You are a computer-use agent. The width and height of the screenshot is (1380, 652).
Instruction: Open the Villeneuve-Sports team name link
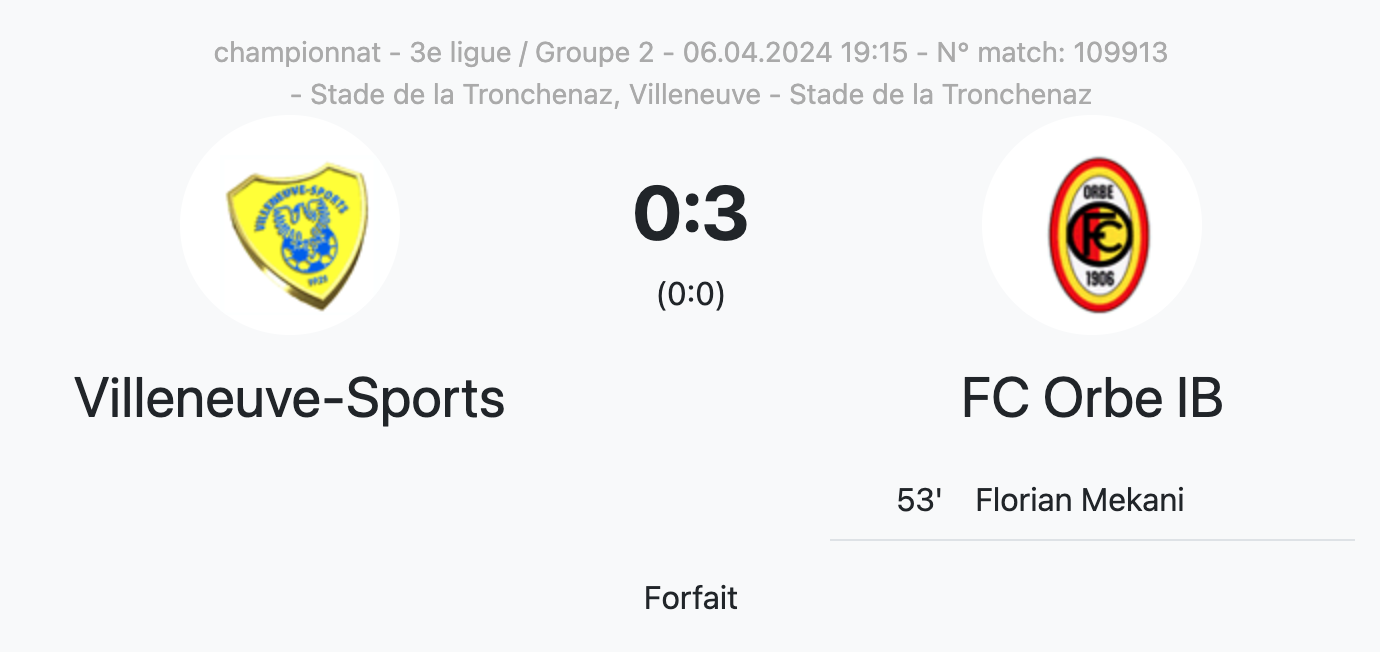290,398
